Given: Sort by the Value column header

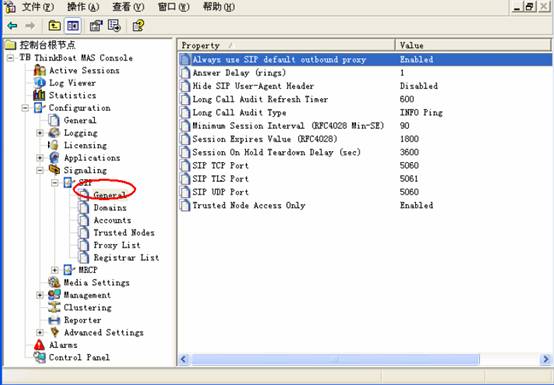Looking at the screenshot, I should (x=473, y=45).
